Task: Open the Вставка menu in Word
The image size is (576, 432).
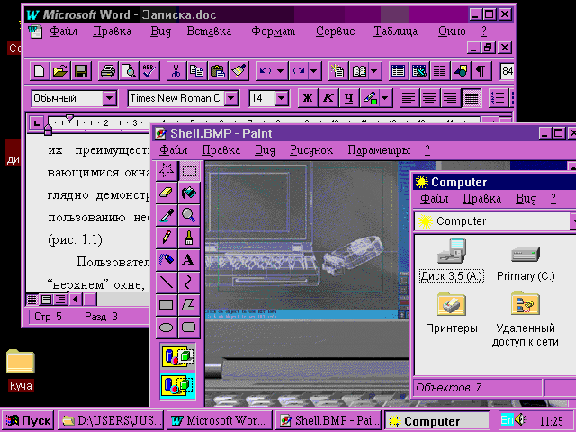Action: 209,32
